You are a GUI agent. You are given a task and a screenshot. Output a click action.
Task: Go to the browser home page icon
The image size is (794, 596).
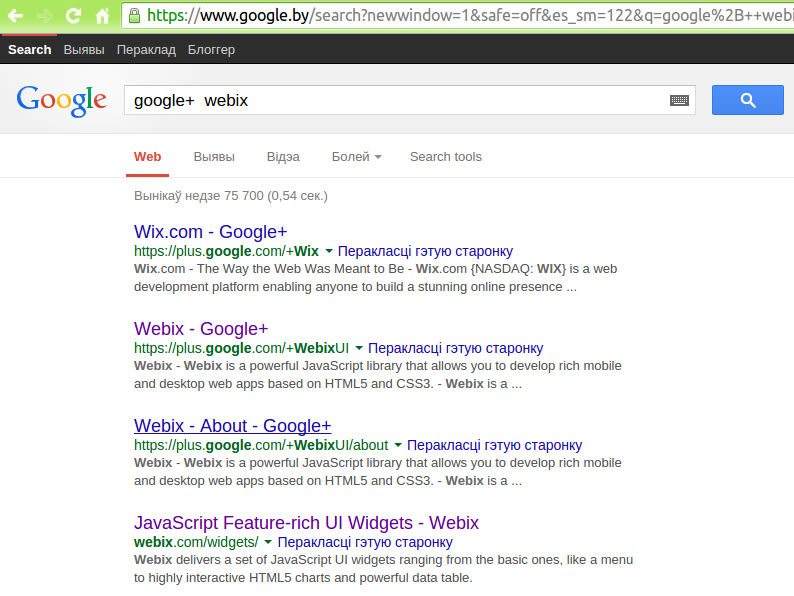tap(102, 16)
